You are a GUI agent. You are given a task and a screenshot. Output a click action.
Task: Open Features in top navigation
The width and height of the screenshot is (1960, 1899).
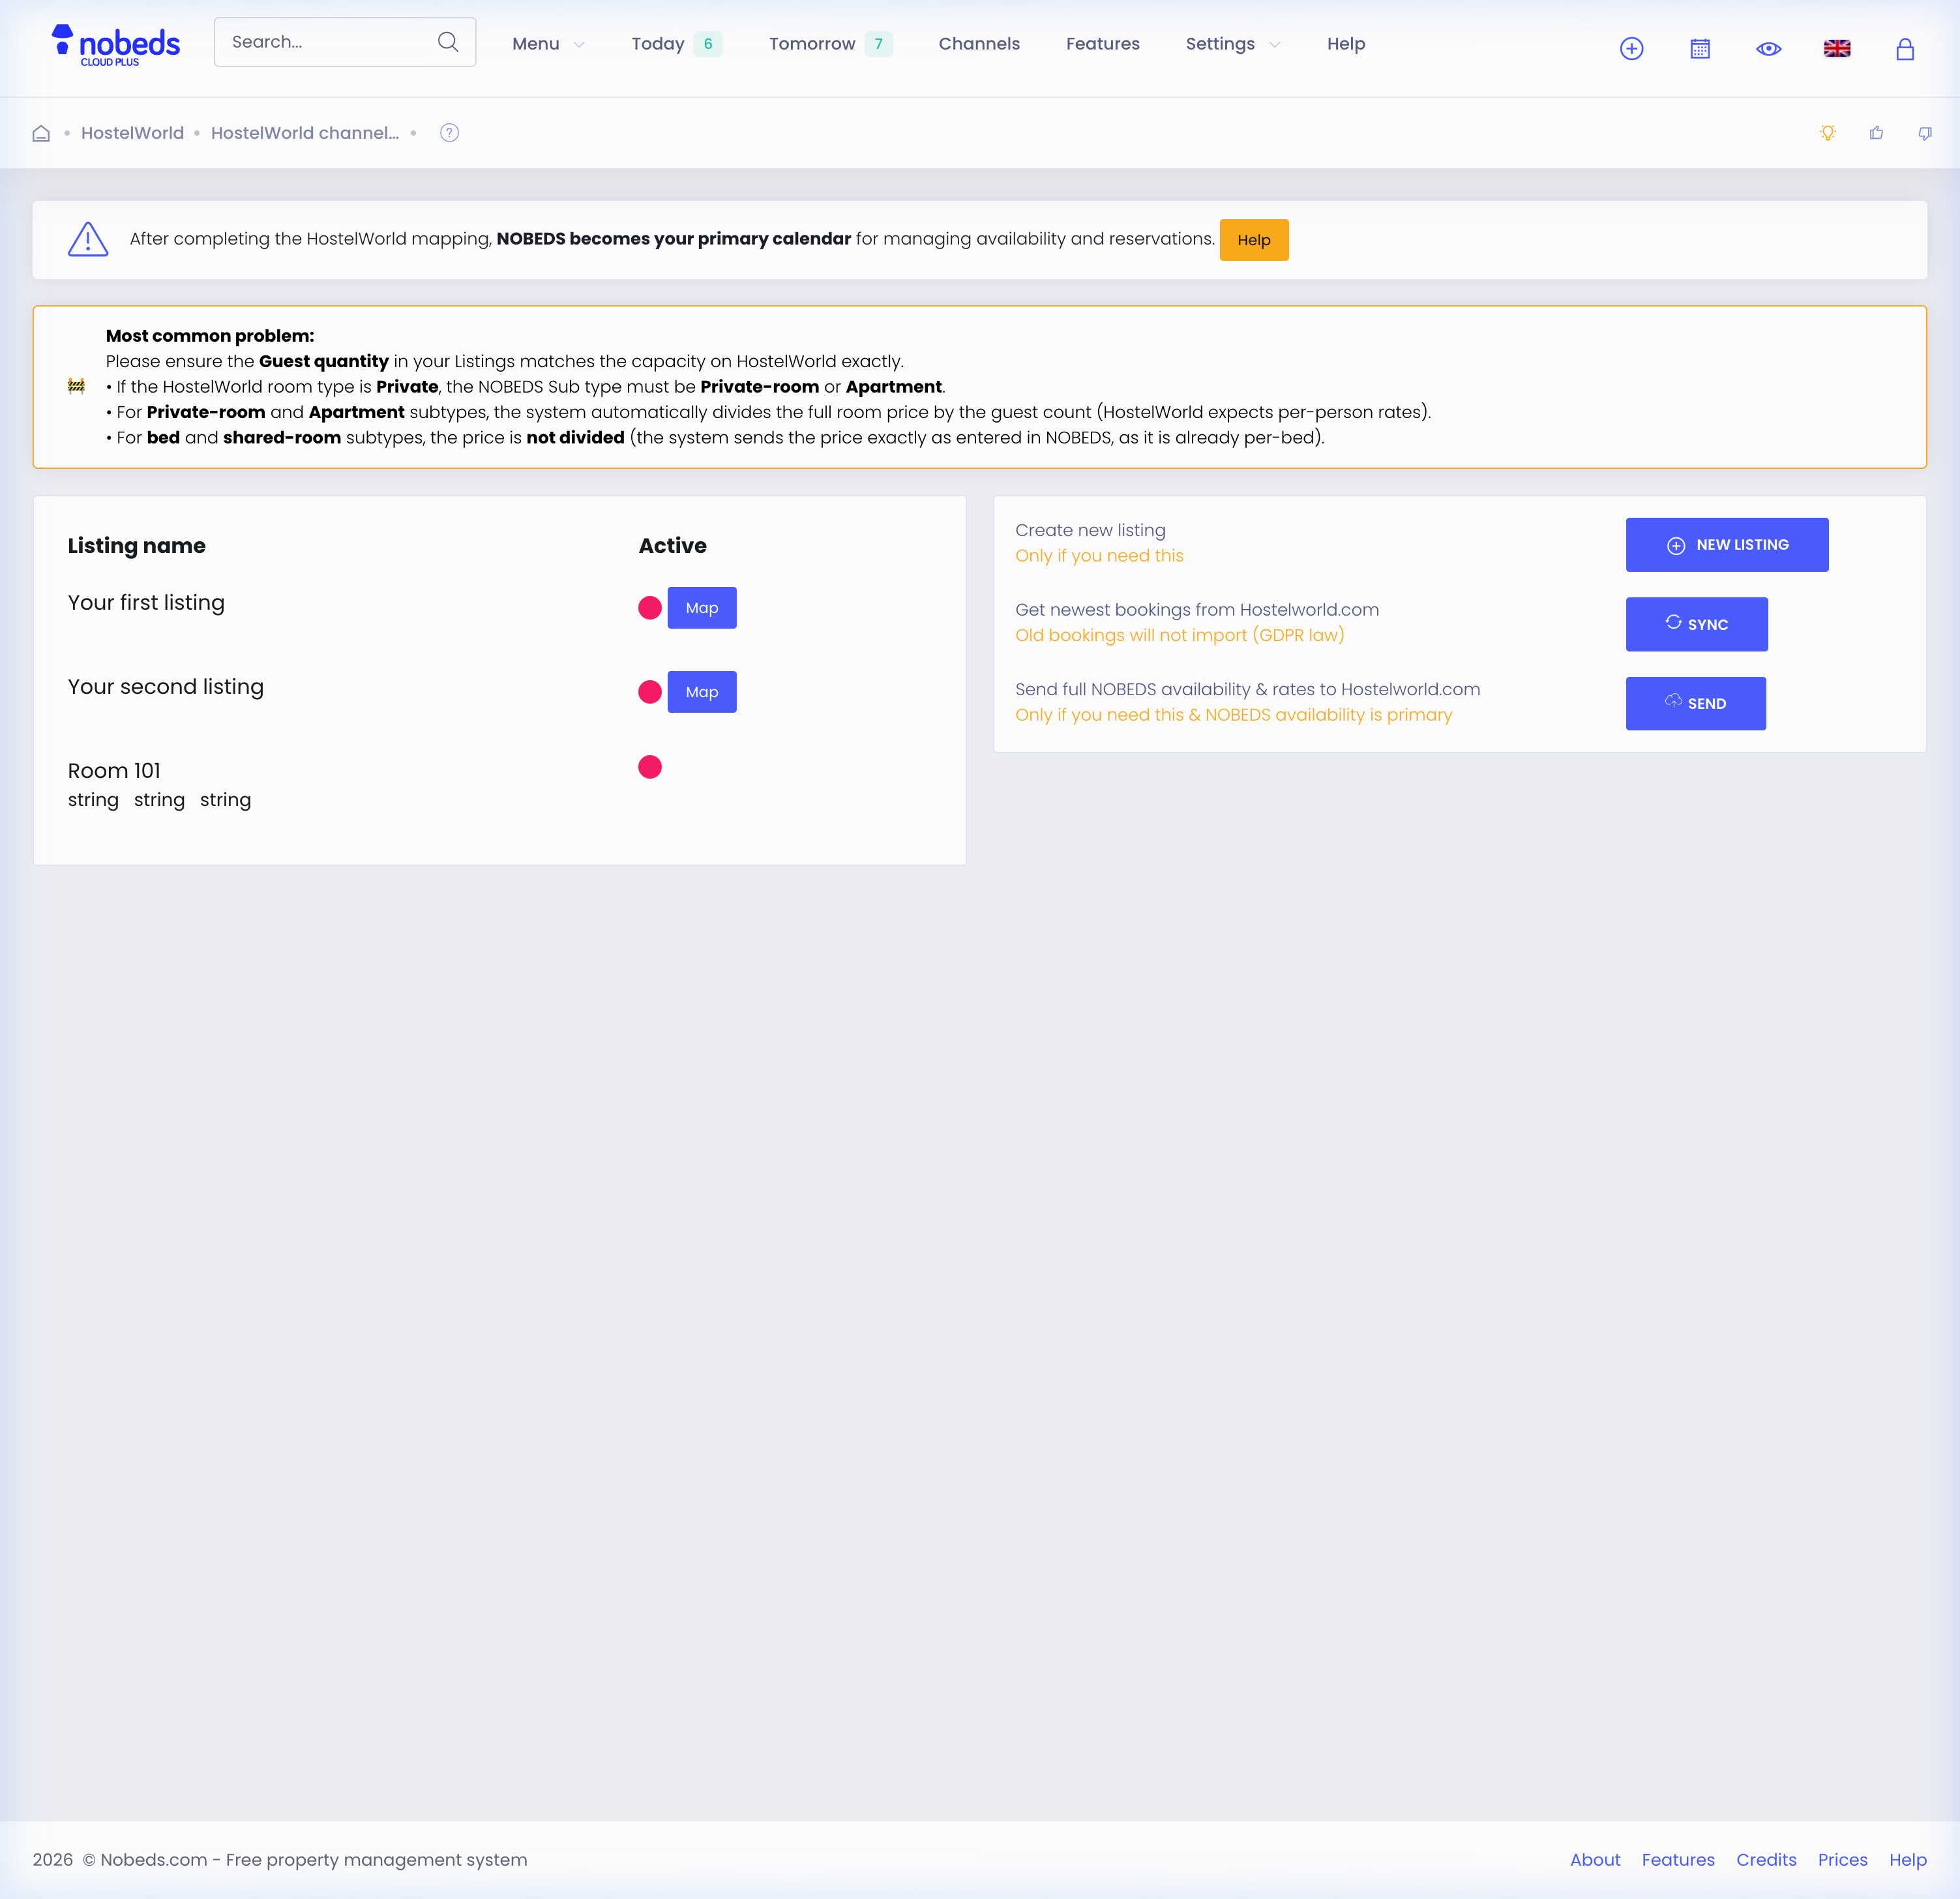[1103, 44]
